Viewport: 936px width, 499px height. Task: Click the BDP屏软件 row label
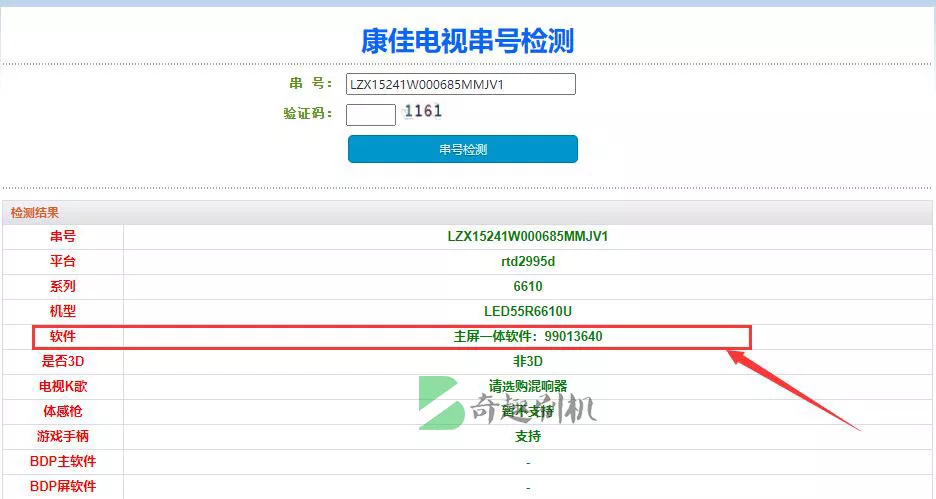point(63,486)
